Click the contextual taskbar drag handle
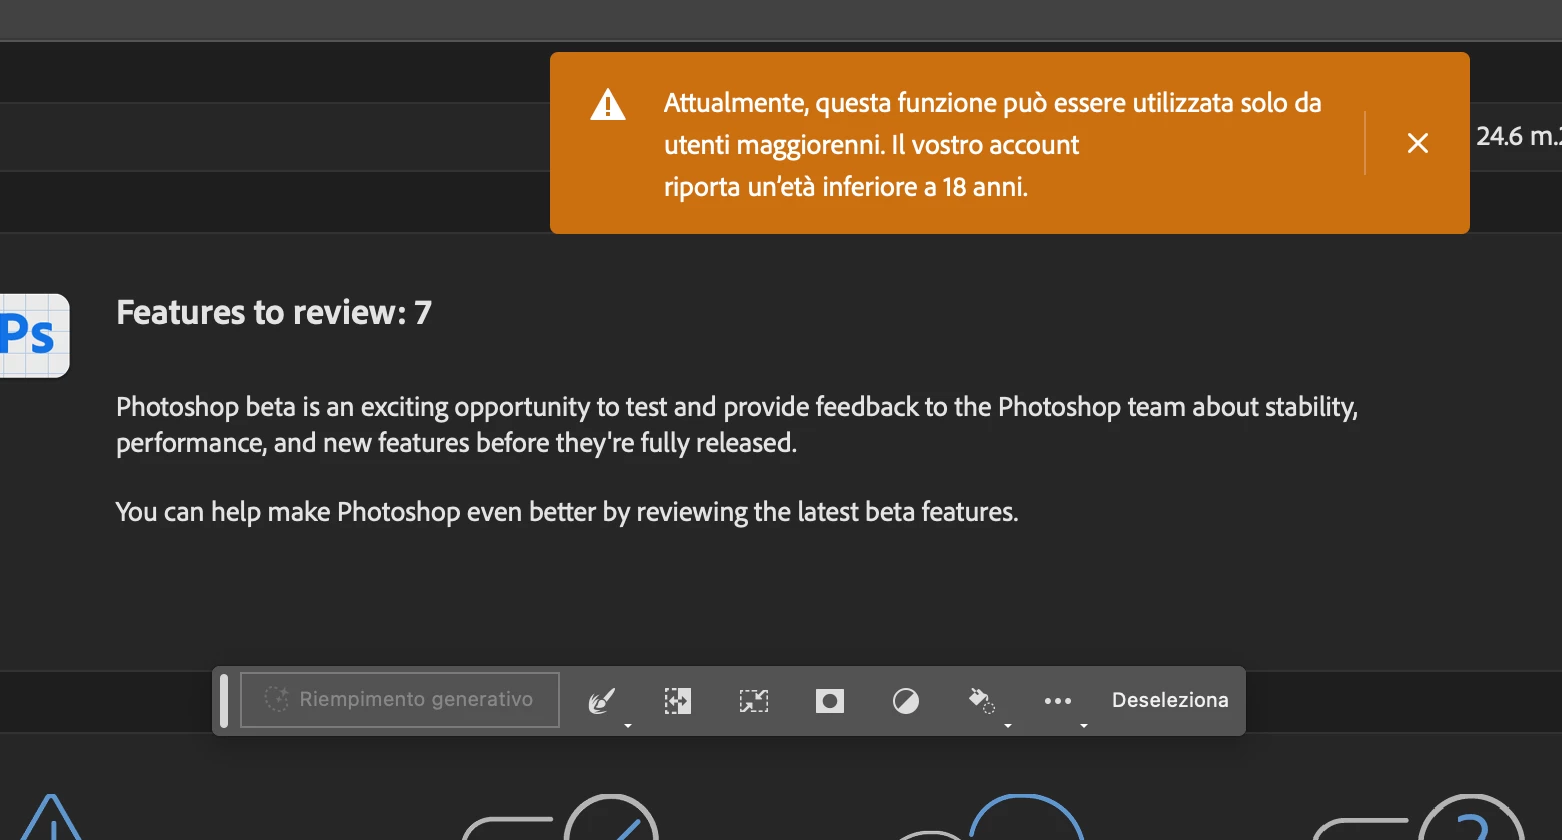This screenshot has height=840, width=1562. pos(224,700)
